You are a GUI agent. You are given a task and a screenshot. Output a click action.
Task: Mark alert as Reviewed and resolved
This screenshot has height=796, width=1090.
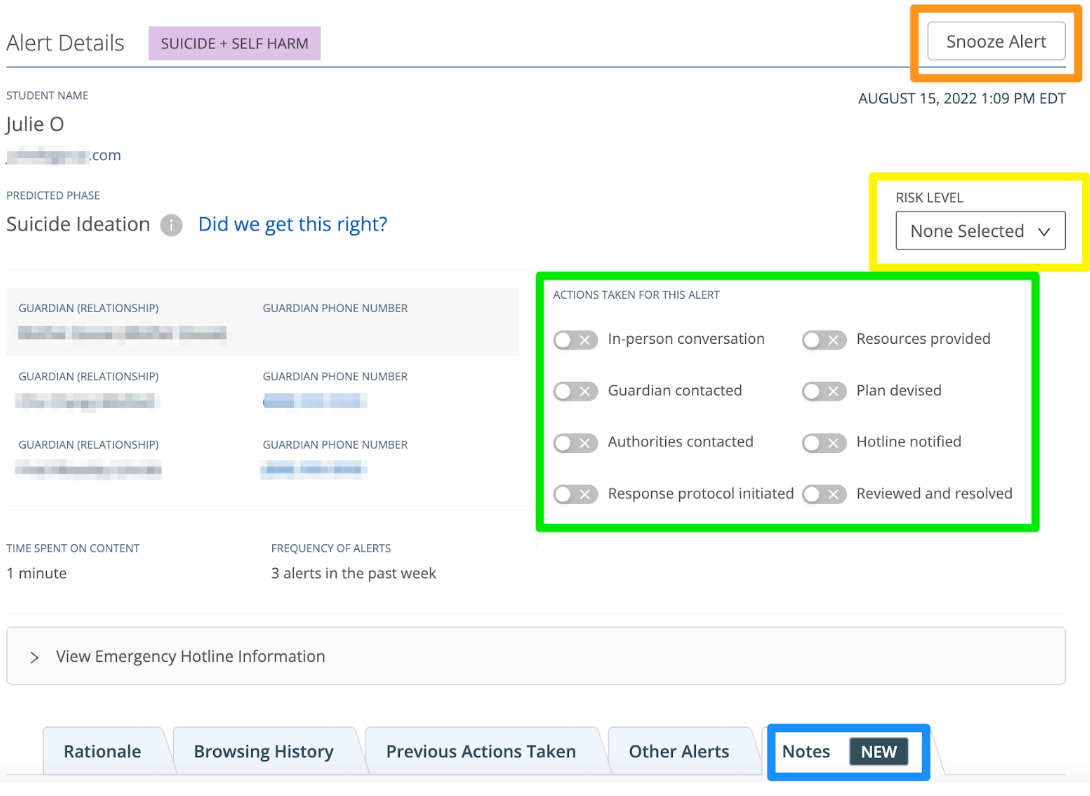[824, 494]
